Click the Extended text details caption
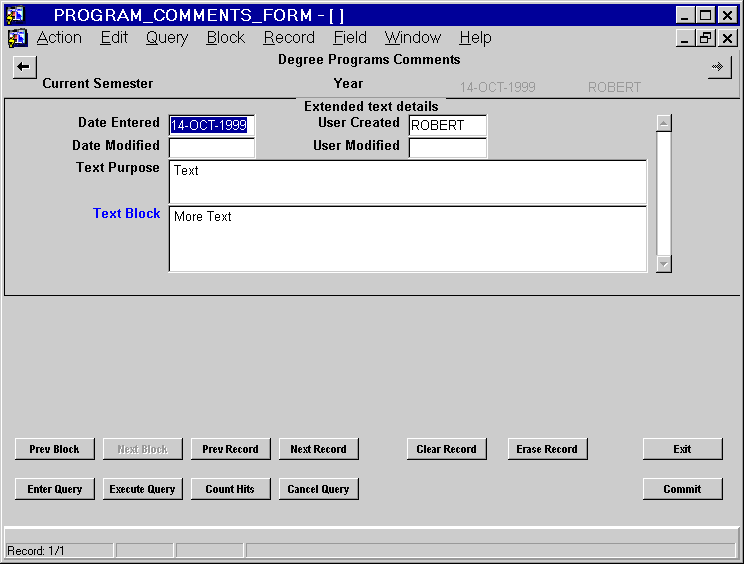The height and width of the screenshot is (564, 744). (x=371, y=106)
